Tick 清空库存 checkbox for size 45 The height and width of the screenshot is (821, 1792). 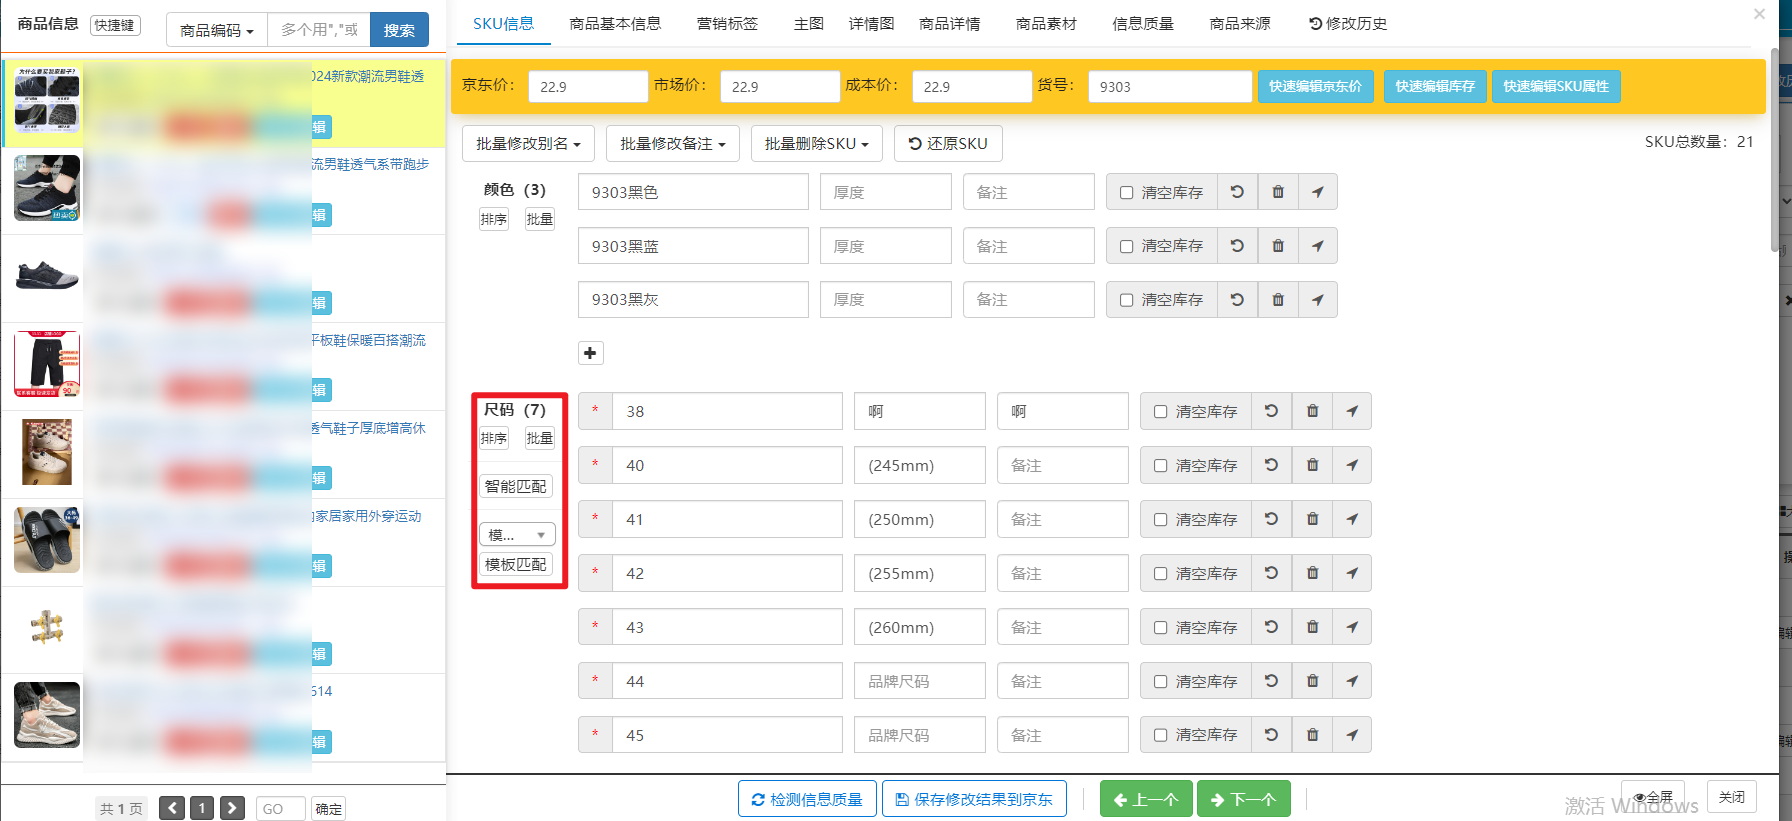click(1161, 735)
